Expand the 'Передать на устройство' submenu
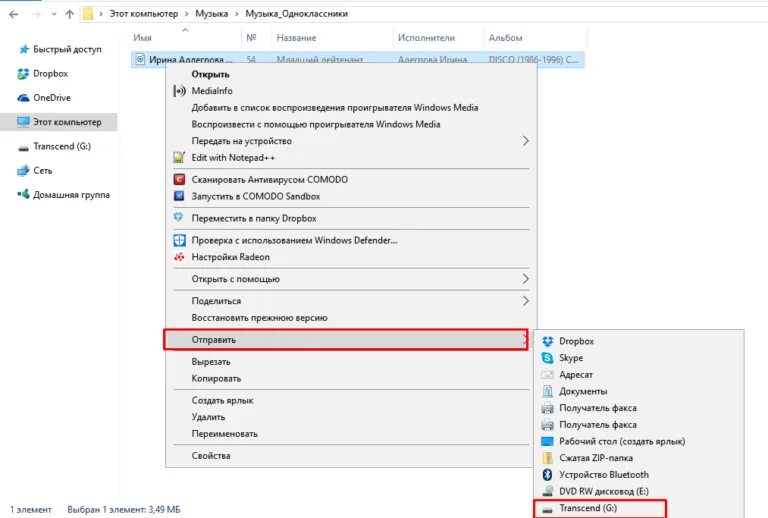This screenshot has width=768, height=518. click(351, 141)
